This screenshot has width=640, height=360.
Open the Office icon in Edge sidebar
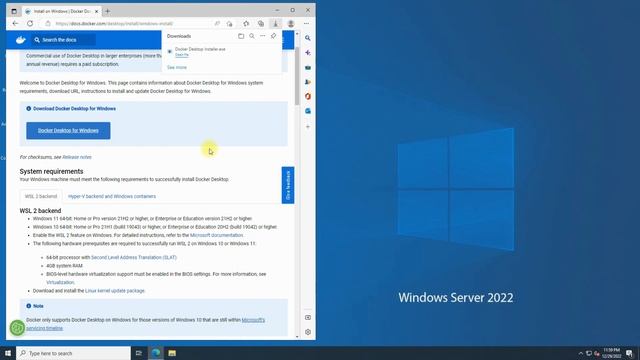click(308, 96)
